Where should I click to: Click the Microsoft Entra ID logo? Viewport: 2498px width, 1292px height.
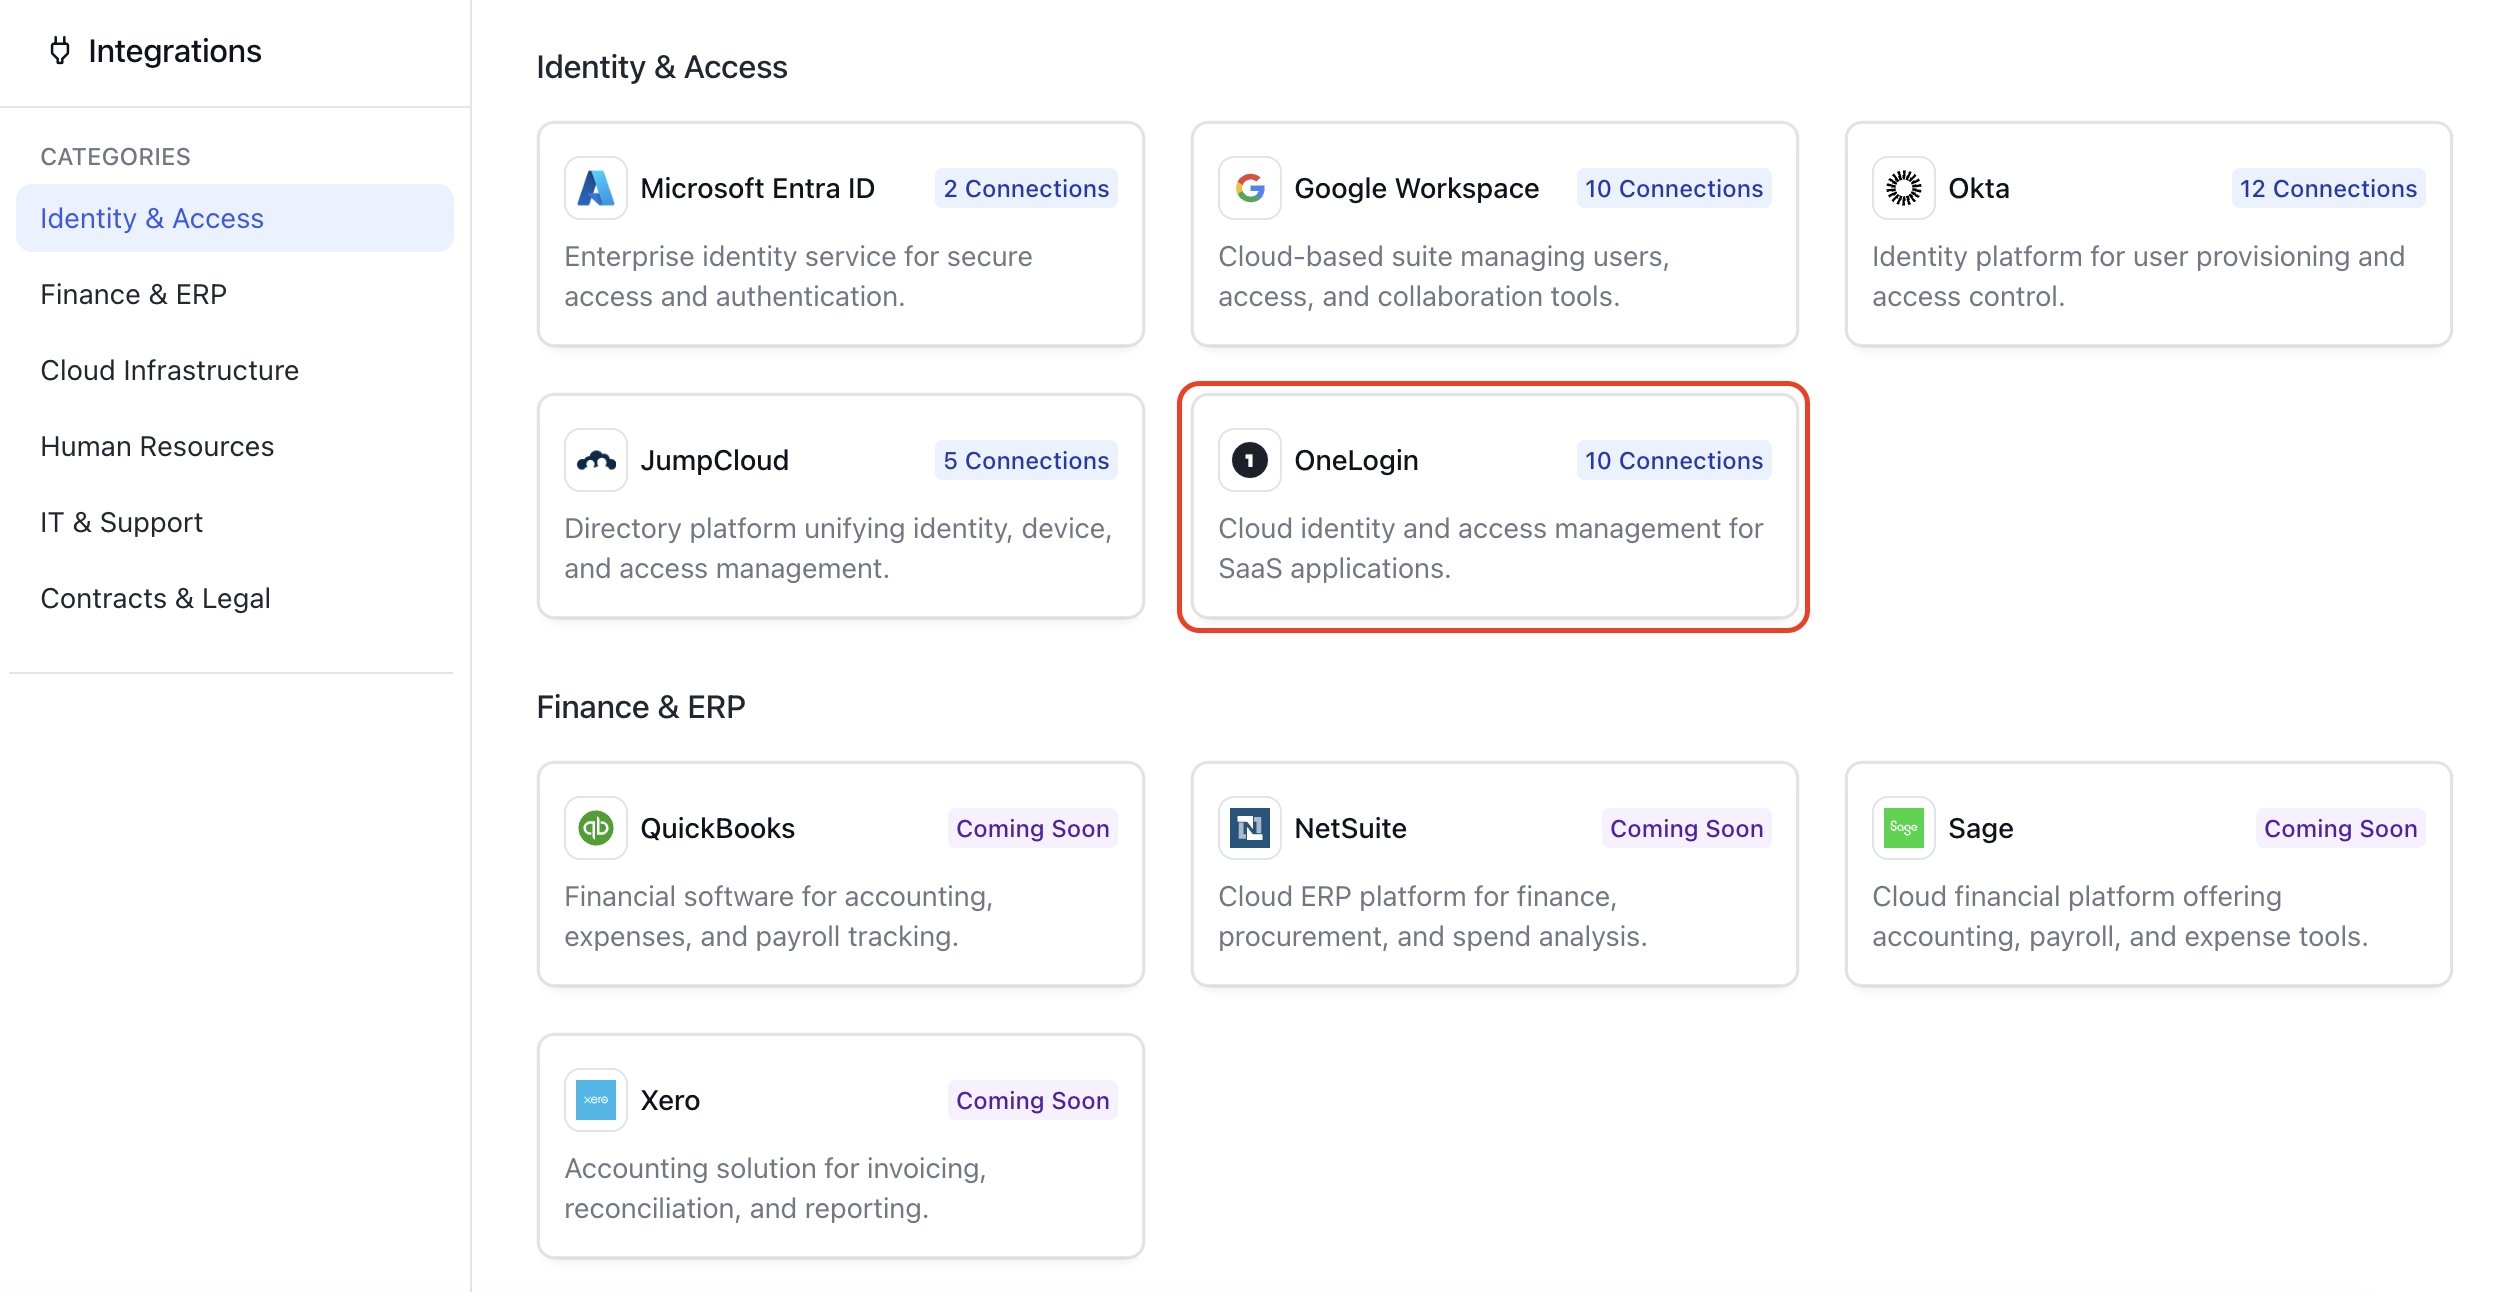(596, 188)
